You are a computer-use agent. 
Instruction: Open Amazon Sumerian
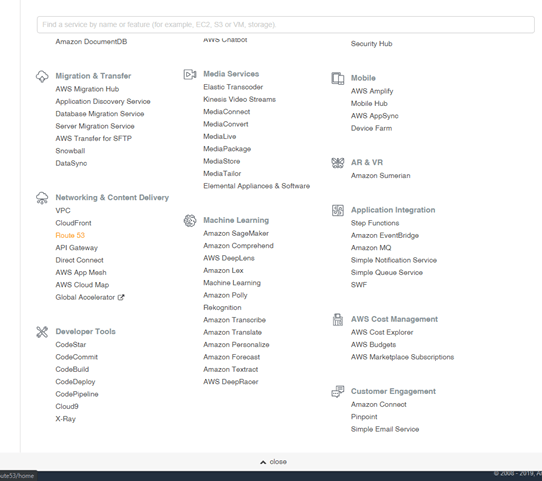381,176
